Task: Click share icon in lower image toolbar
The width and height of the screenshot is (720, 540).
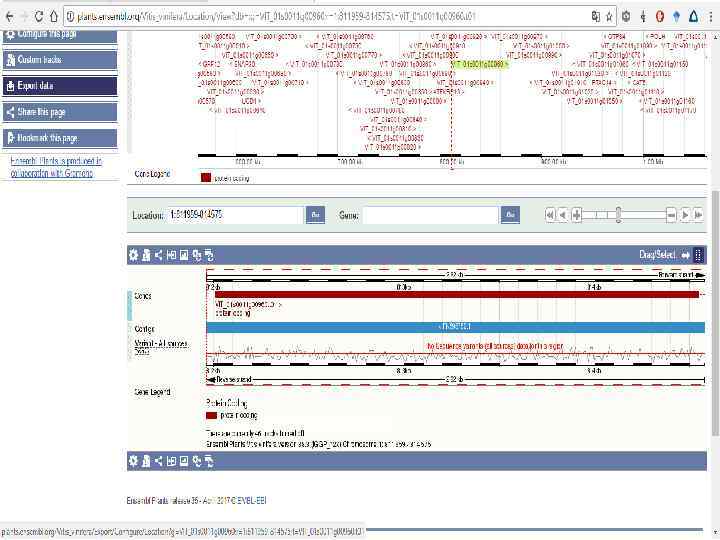Action: point(158,461)
